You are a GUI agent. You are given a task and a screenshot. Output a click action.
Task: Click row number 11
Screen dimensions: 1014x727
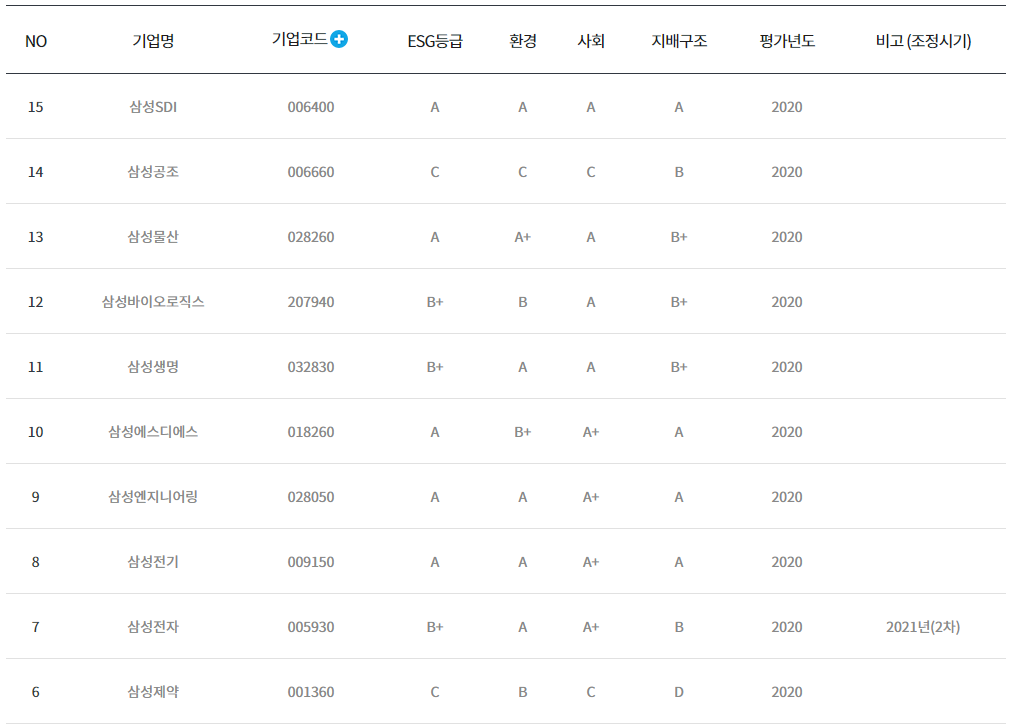tap(36, 367)
